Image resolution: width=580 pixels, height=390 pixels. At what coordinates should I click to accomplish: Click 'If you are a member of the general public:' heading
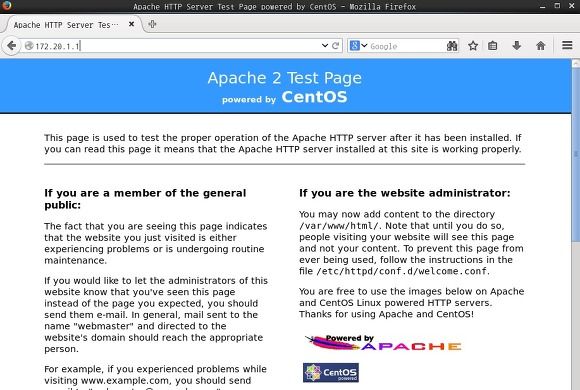click(x=145, y=199)
